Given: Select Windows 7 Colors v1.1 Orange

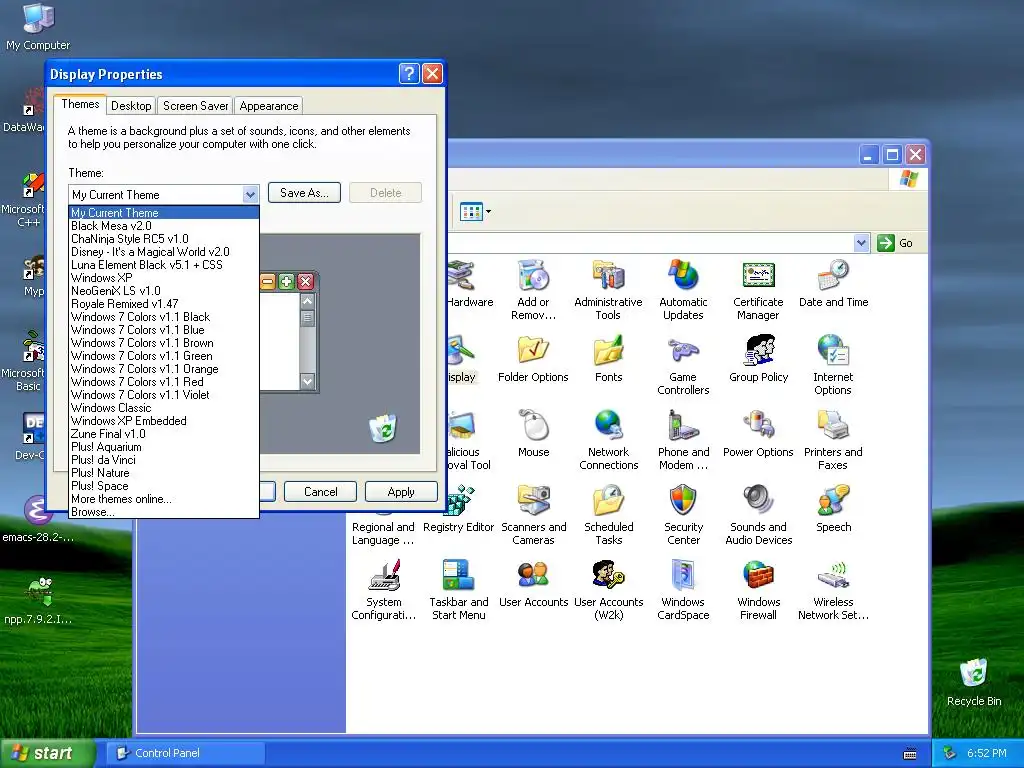Looking at the screenshot, I should (x=163, y=369).
